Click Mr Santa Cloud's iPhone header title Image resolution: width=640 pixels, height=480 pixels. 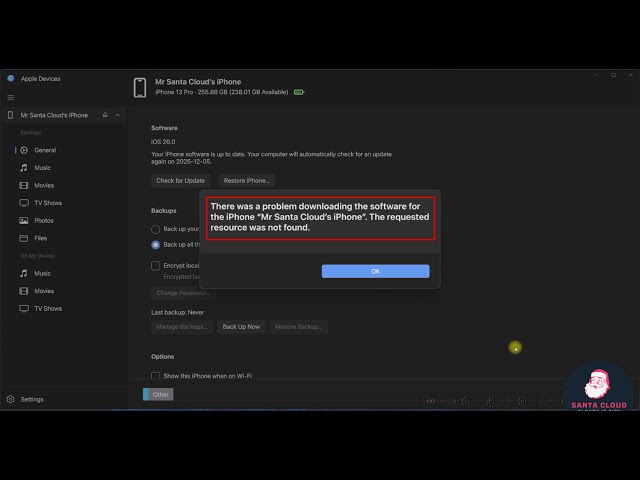[x=198, y=82]
